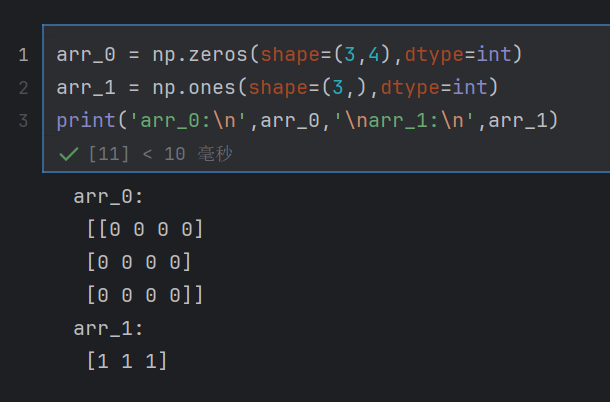
Task: Click the execution count [11] label
Action: (109, 154)
